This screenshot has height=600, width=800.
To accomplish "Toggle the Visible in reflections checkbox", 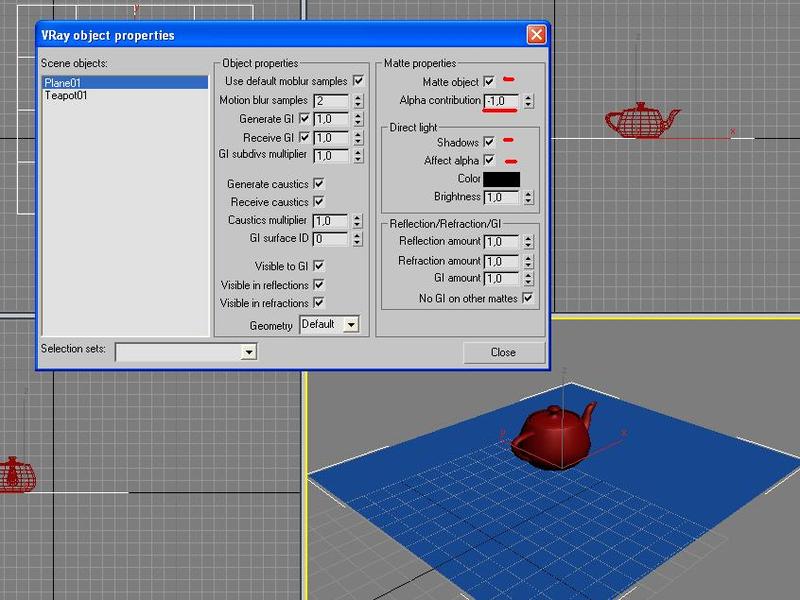I will point(319,285).
